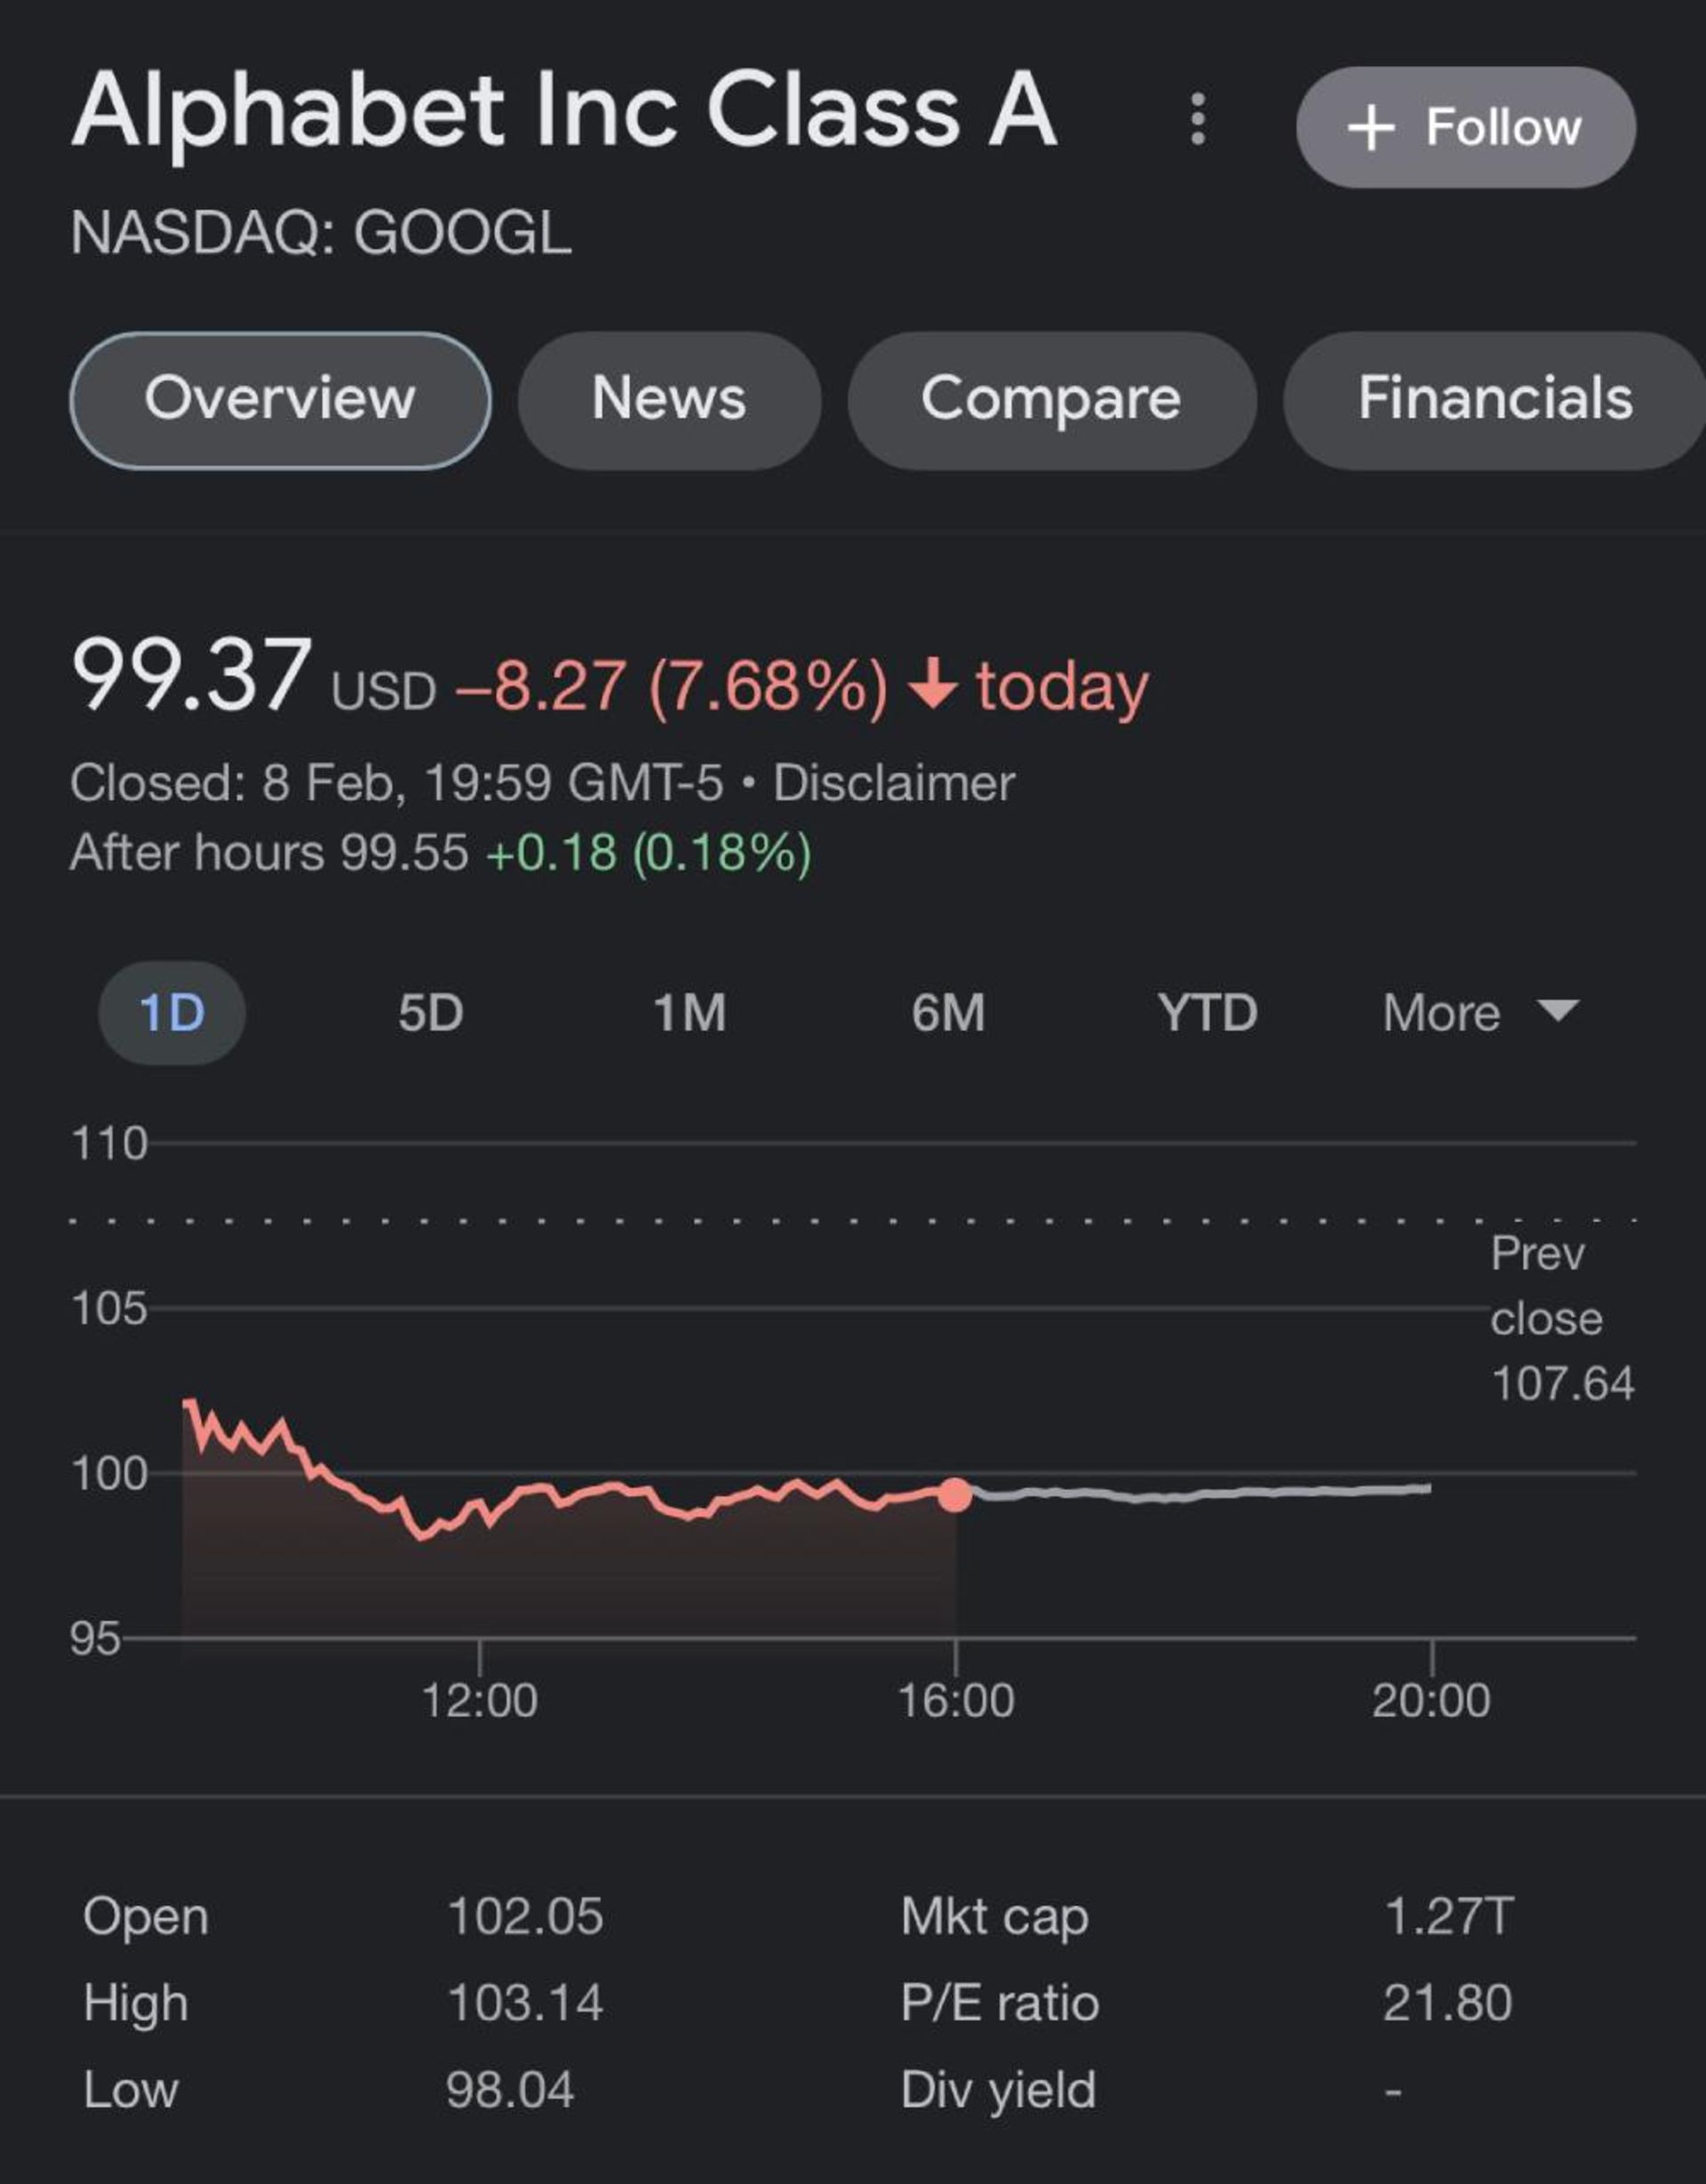Click the 99.37 current stock price
The height and width of the screenshot is (2184, 1706).
tap(192, 676)
